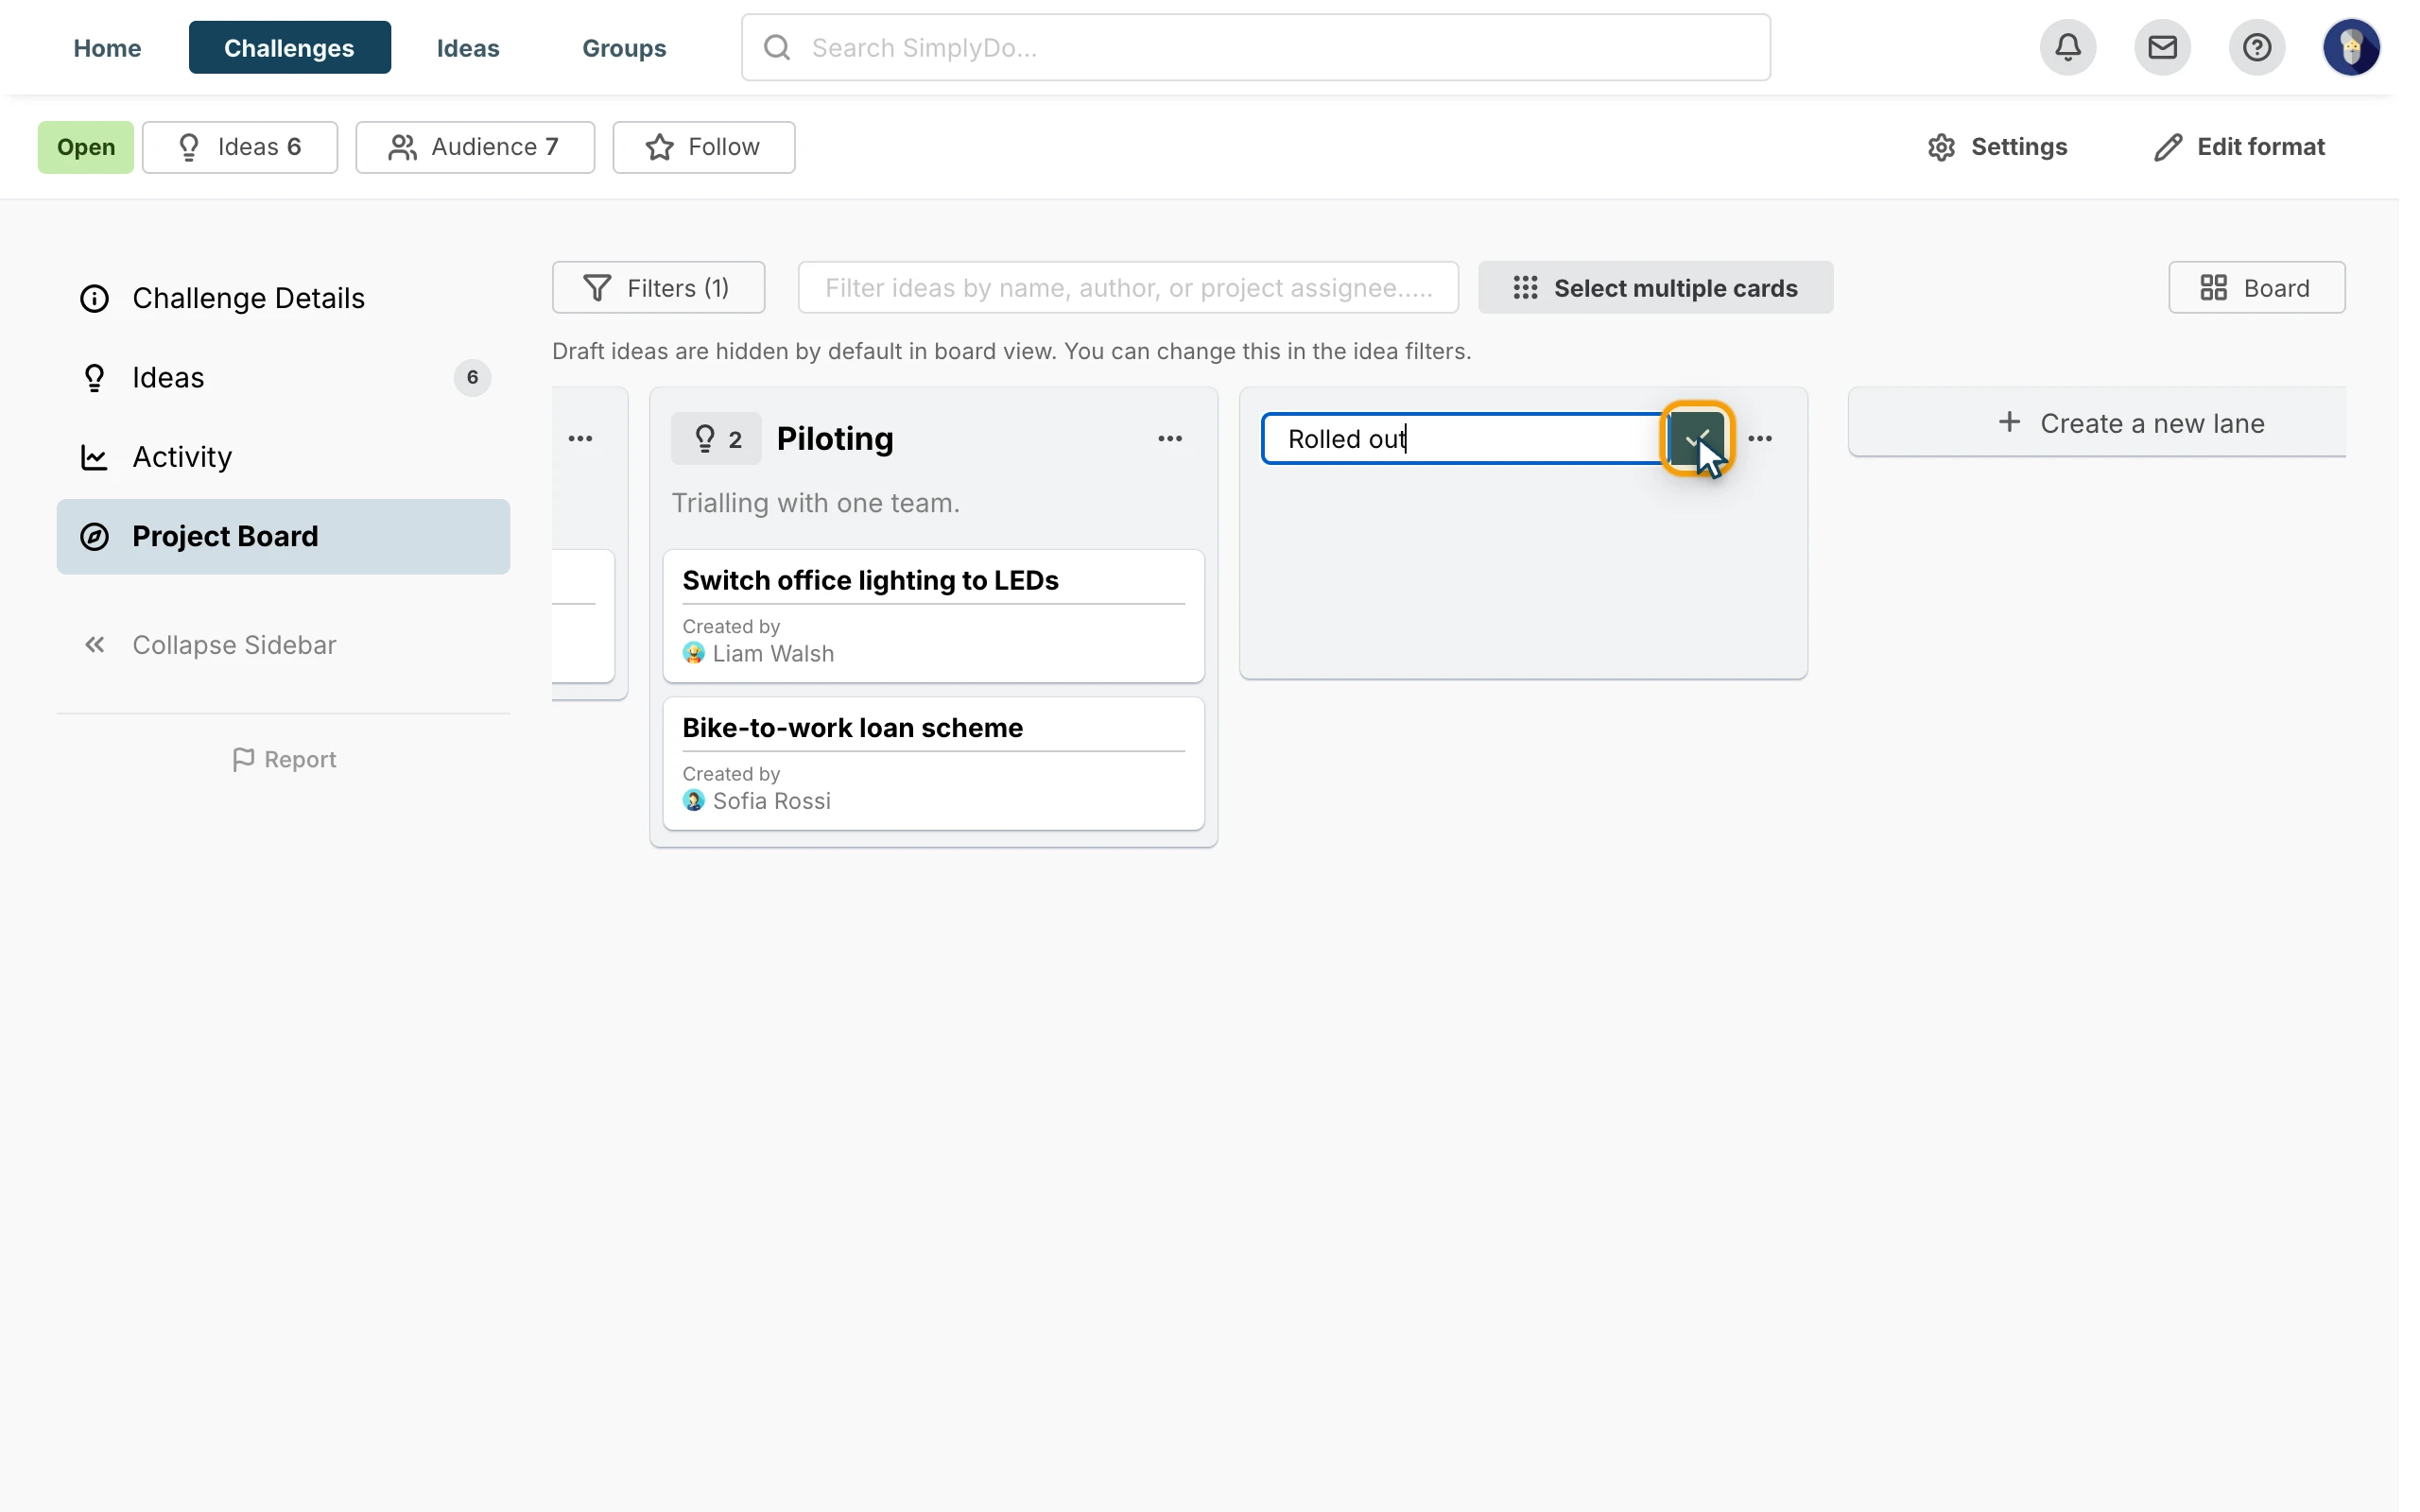Open the Ideas 6 button
Image resolution: width=2420 pixels, height=1512 pixels.
tap(240, 147)
